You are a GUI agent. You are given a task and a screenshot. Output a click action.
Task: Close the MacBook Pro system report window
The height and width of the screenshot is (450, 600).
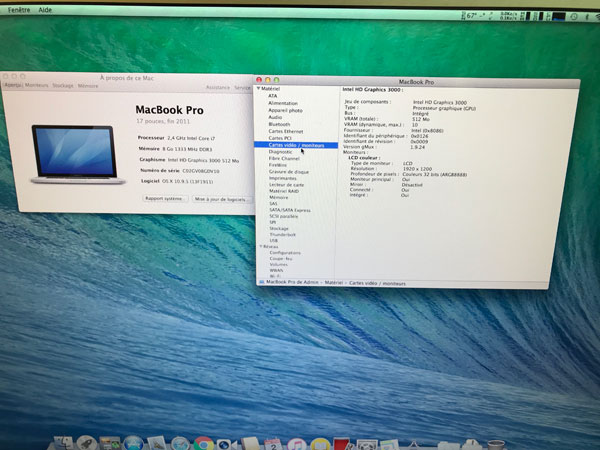pyautogui.click(x=259, y=80)
